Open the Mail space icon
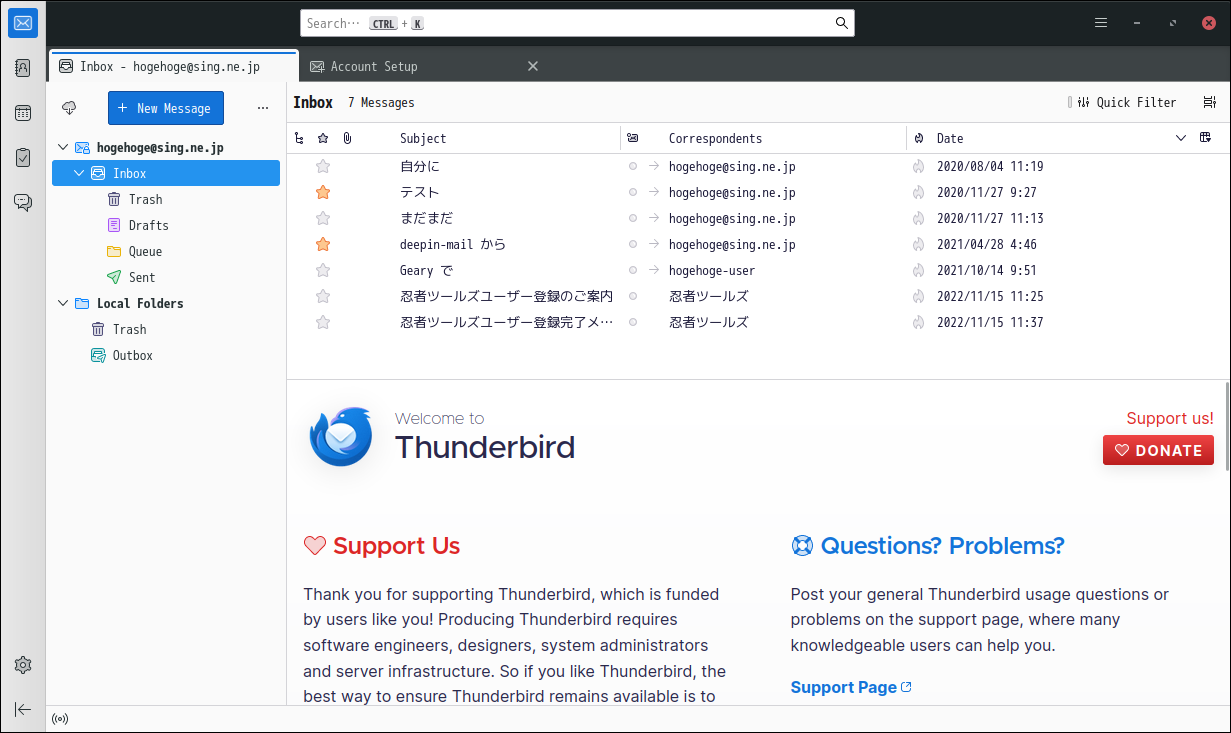 click(x=23, y=23)
